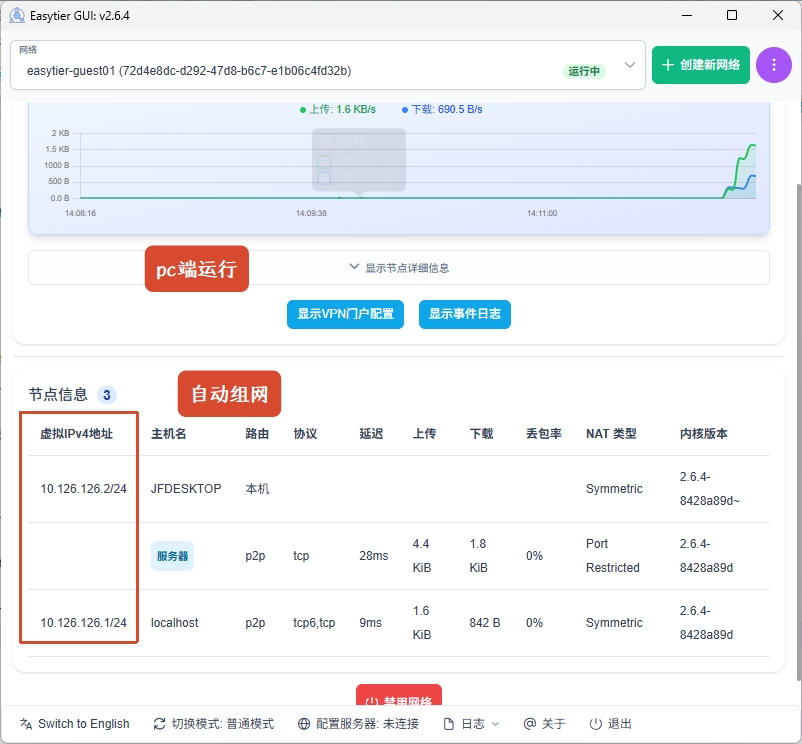
Task: Click the Easytier app icon in title bar
Action: point(17,15)
